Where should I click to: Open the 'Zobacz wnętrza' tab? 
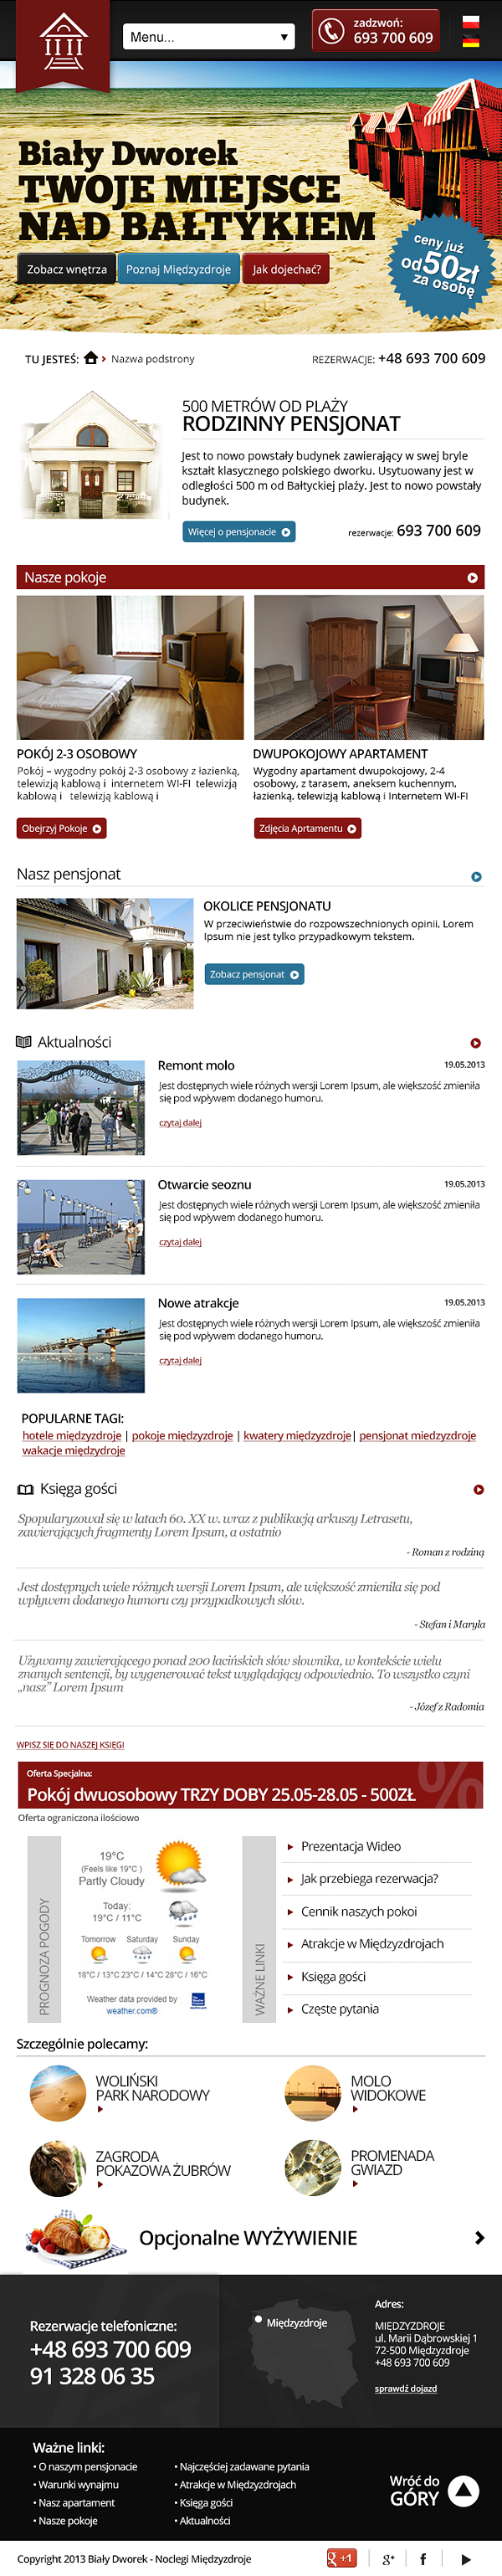[66, 269]
